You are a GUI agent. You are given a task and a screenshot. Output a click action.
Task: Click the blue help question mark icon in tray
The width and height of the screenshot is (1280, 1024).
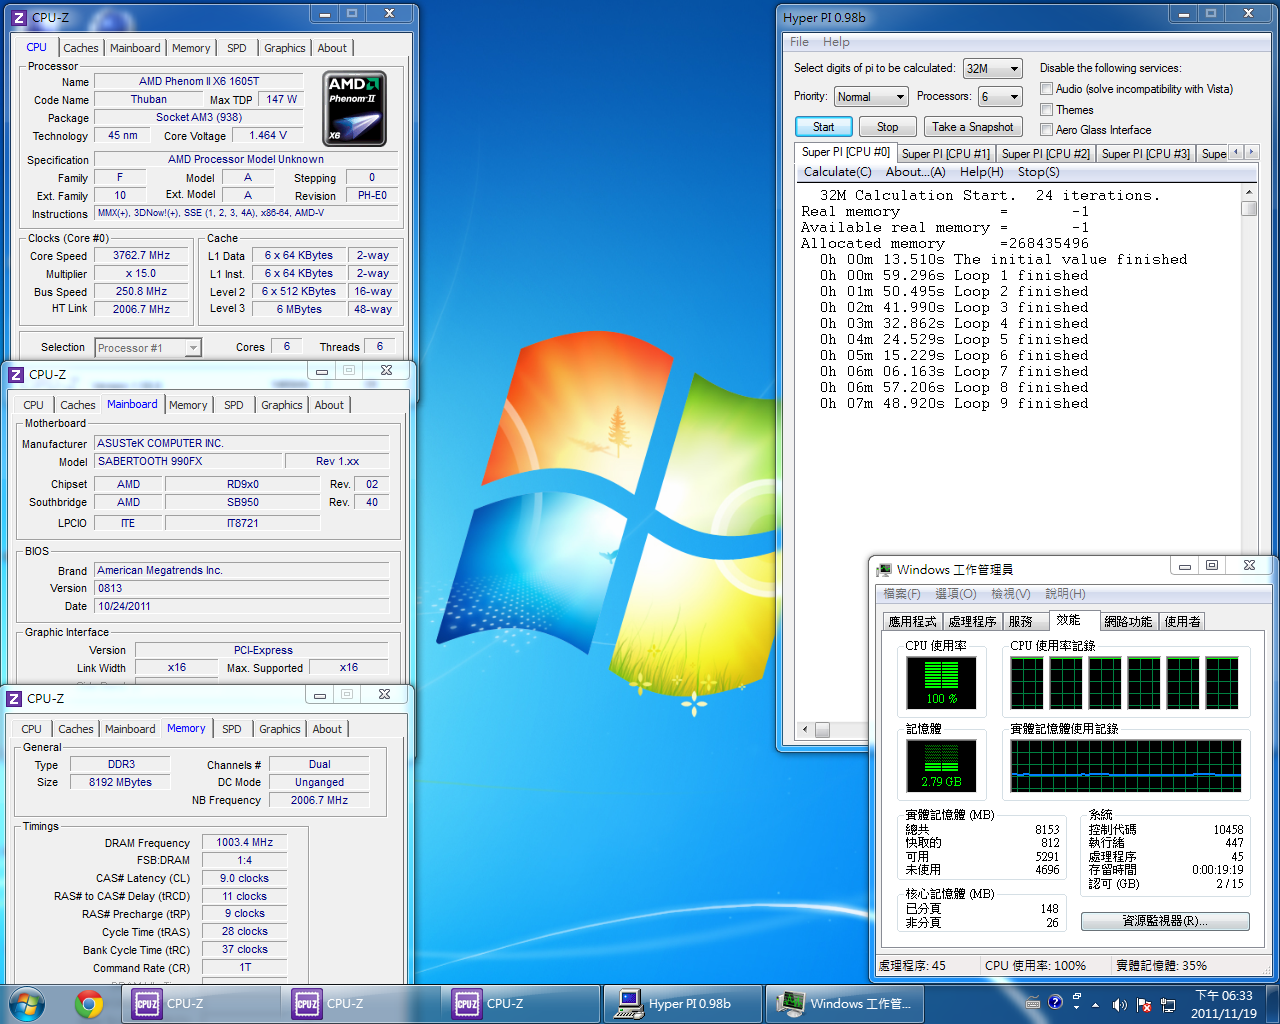[1055, 1002]
